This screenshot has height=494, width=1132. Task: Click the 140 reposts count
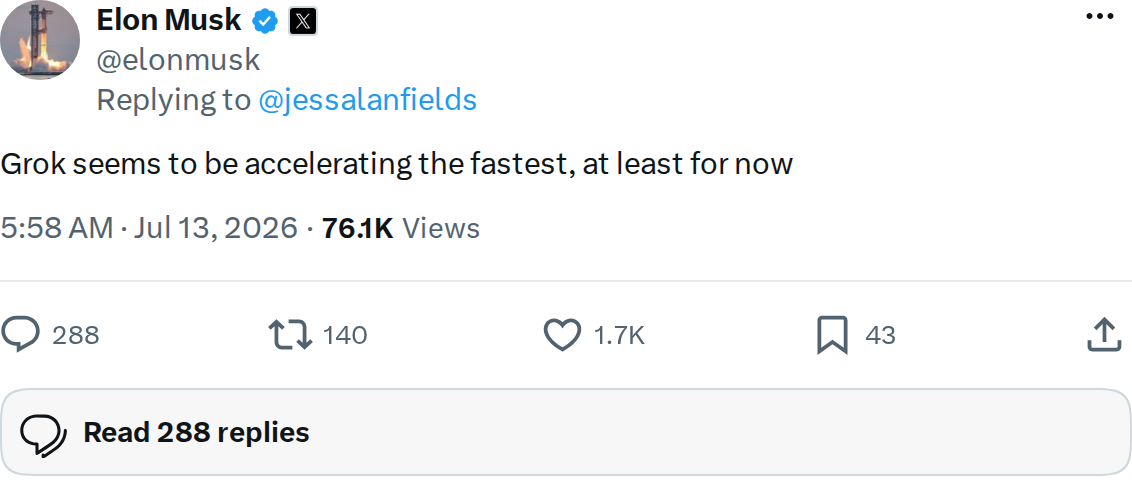click(345, 336)
